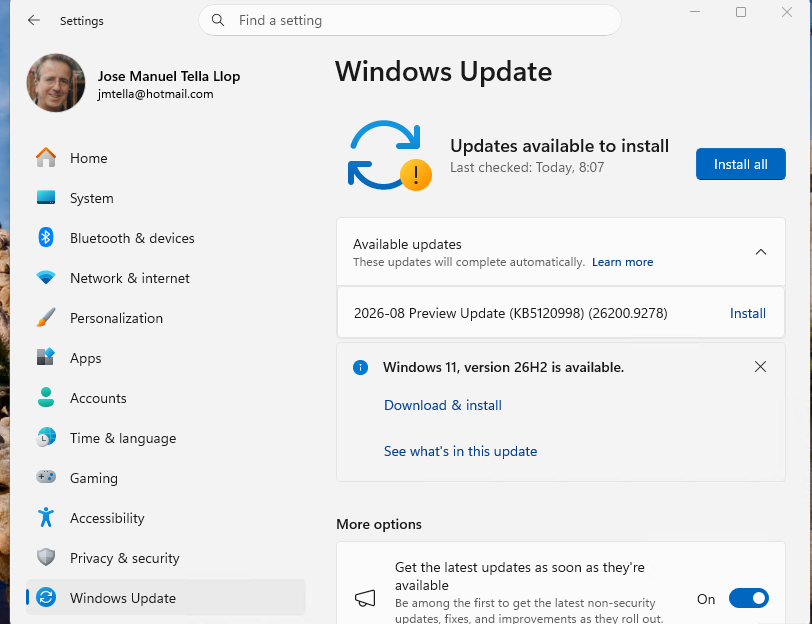Open See what's in this update
Screen dimensions: 812x624
[x=460, y=451]
